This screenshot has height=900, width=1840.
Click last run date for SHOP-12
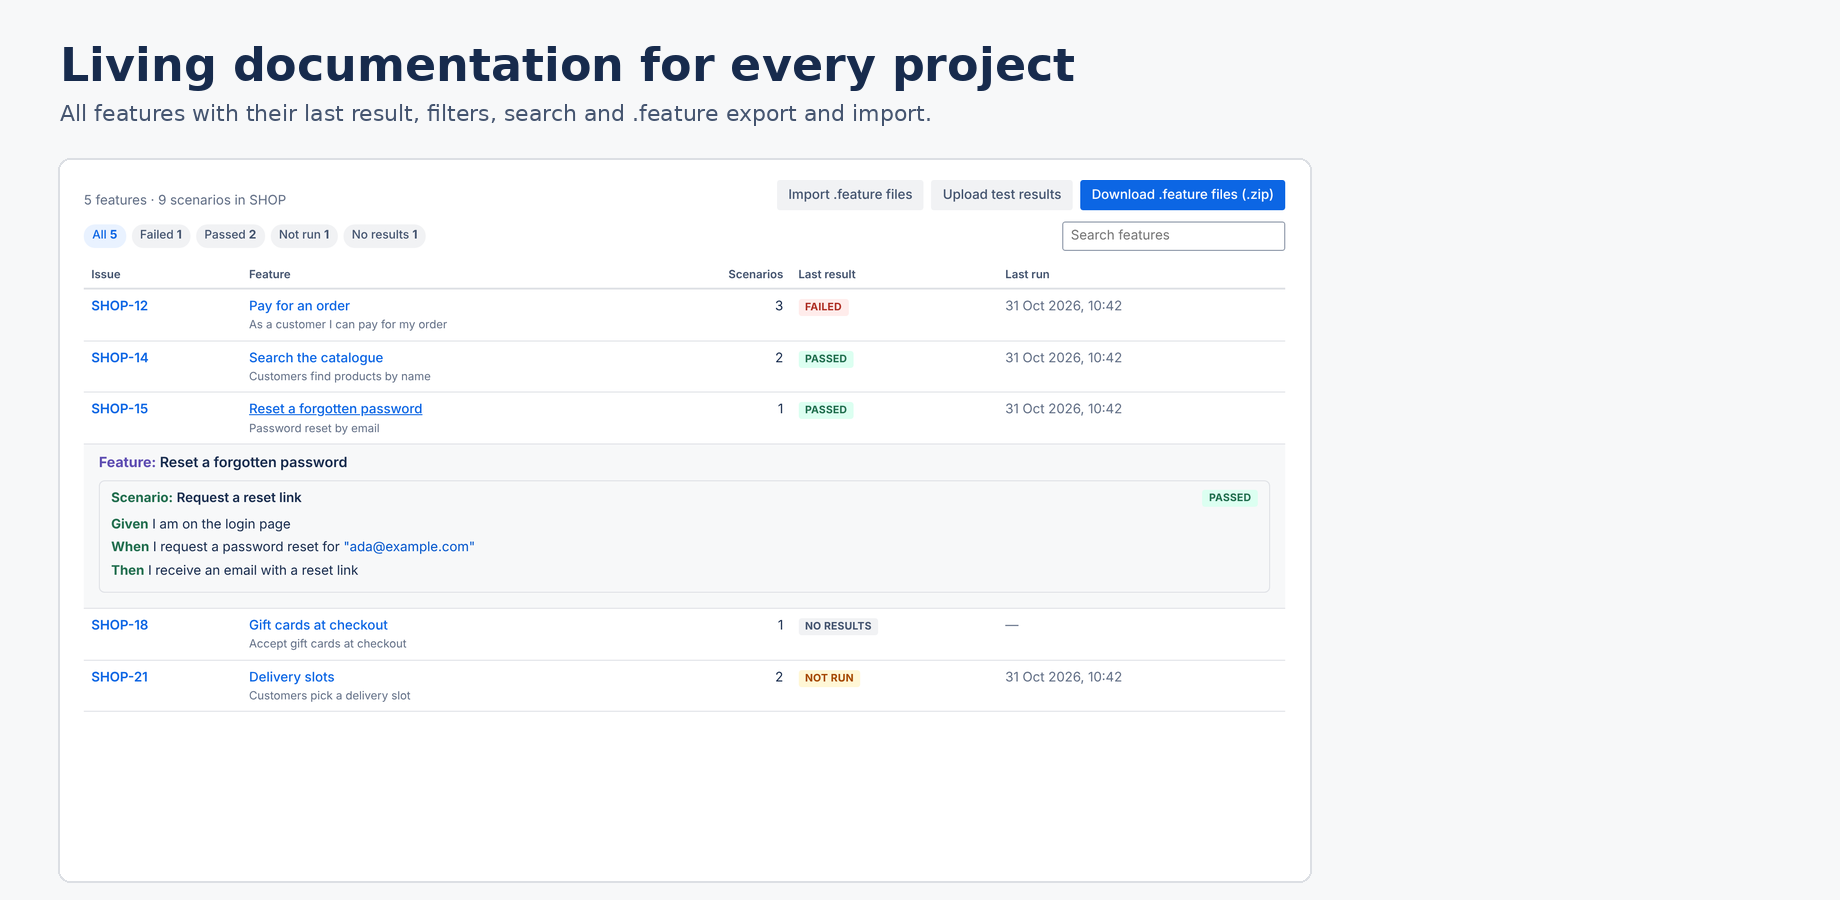click(x=1063, y=306)
